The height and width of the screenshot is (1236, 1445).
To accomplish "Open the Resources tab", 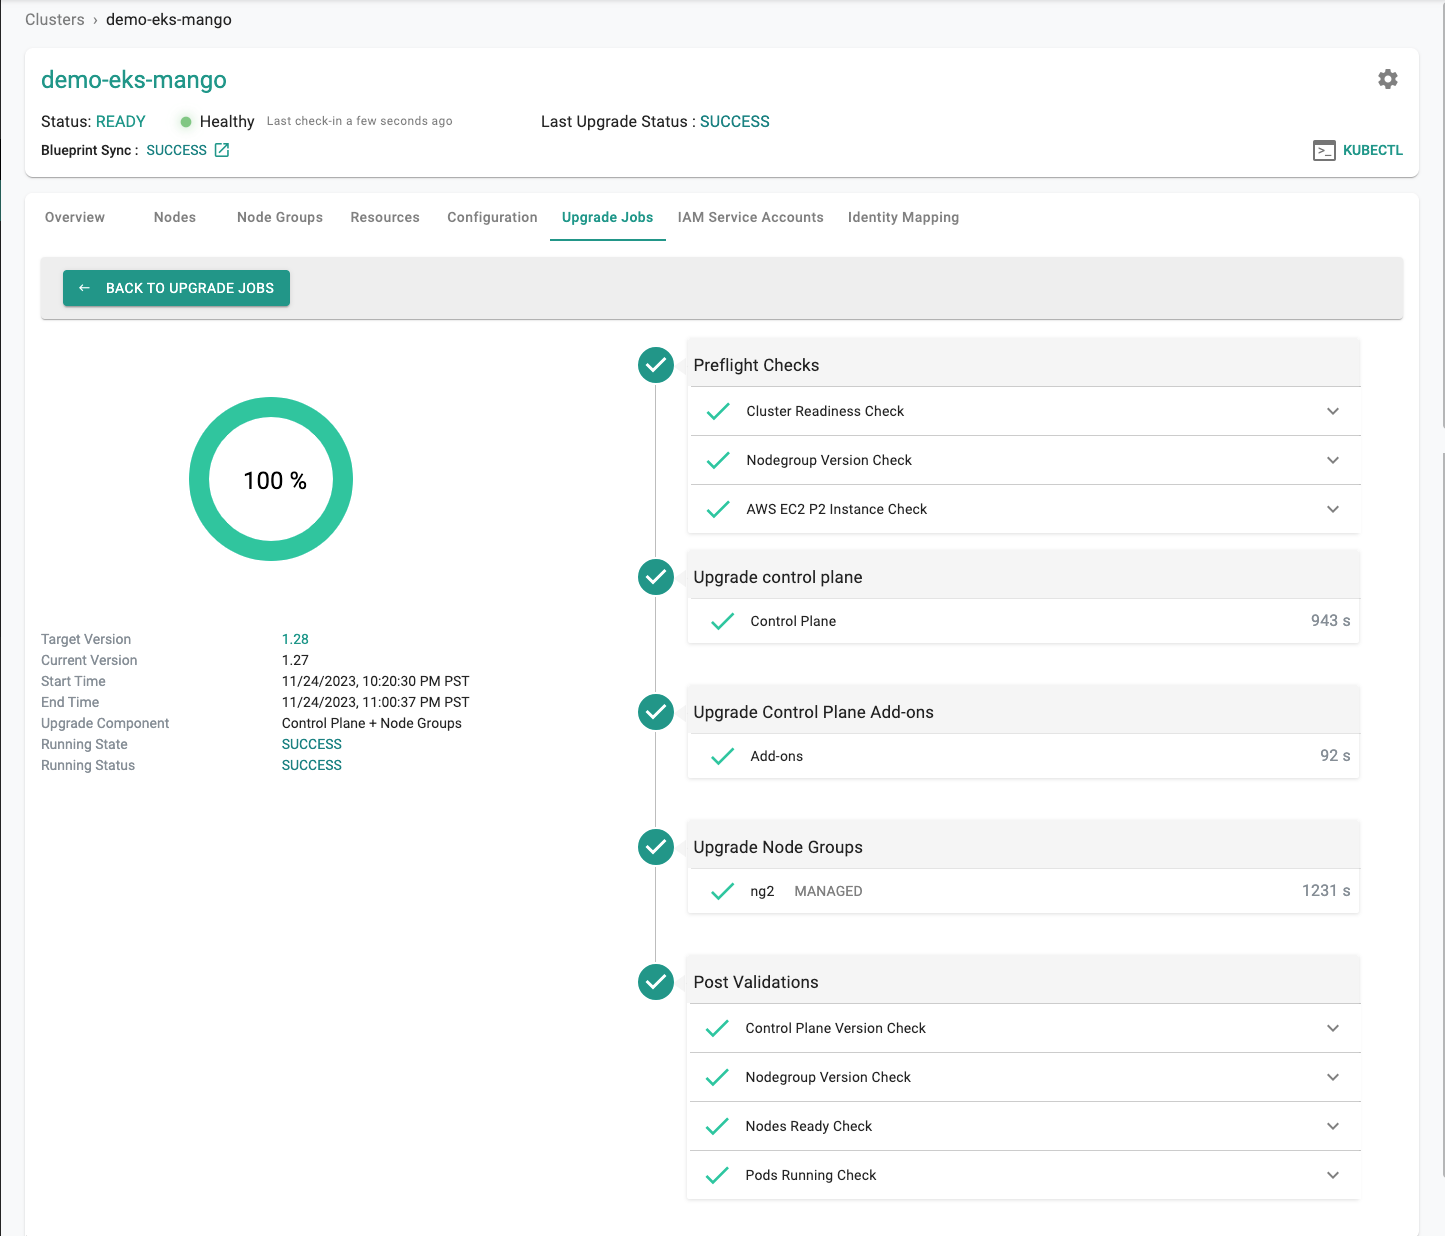I will pos(385,217).
